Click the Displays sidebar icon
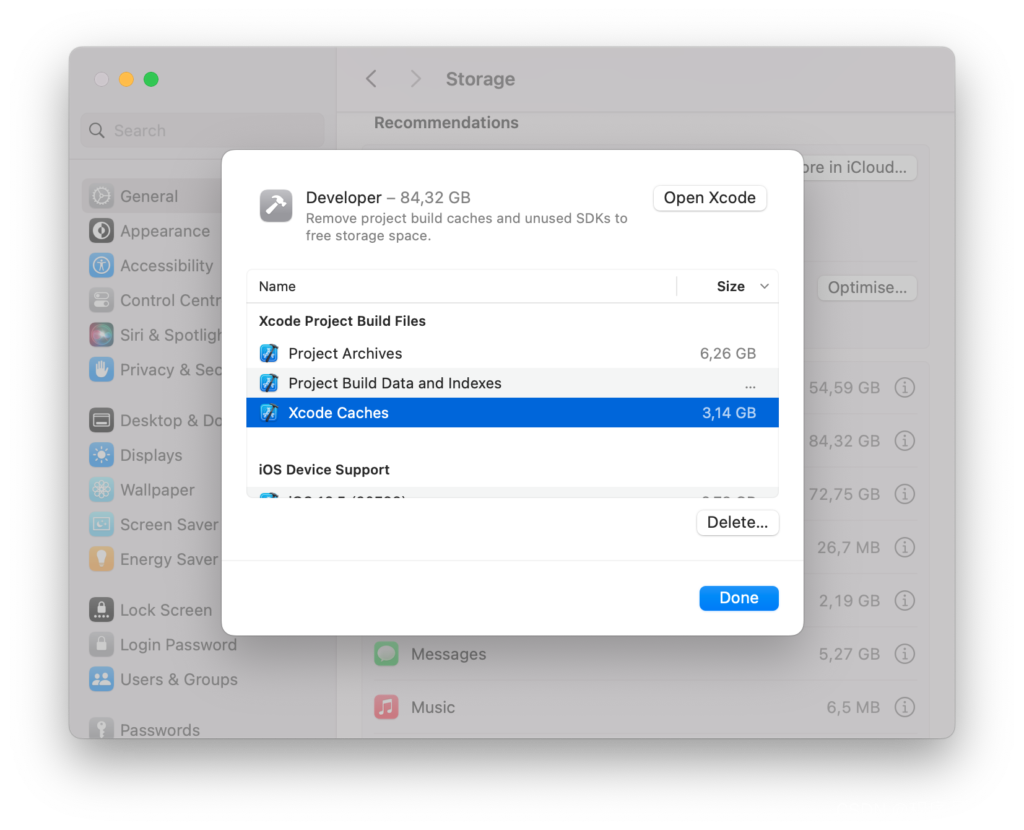The height and width of the screenshot is (830, 1024). (101, 455)
